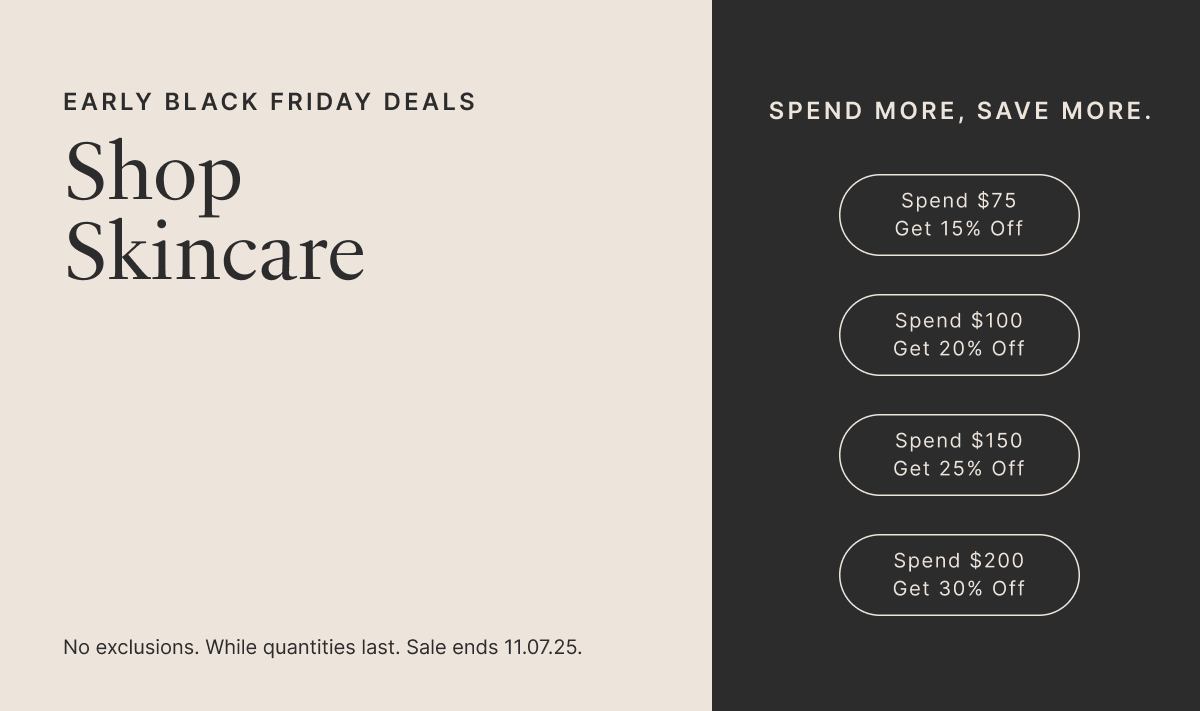Viewport: 1200px width, 711px height.
Task: Click the $75 amount in the first offer
Action: click(x=997, y=201)
